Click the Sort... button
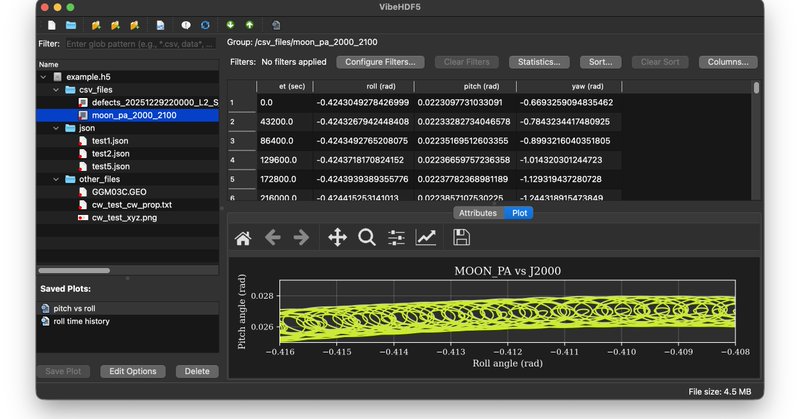Viewport: 800px width, 419px height. coord(601,62)
